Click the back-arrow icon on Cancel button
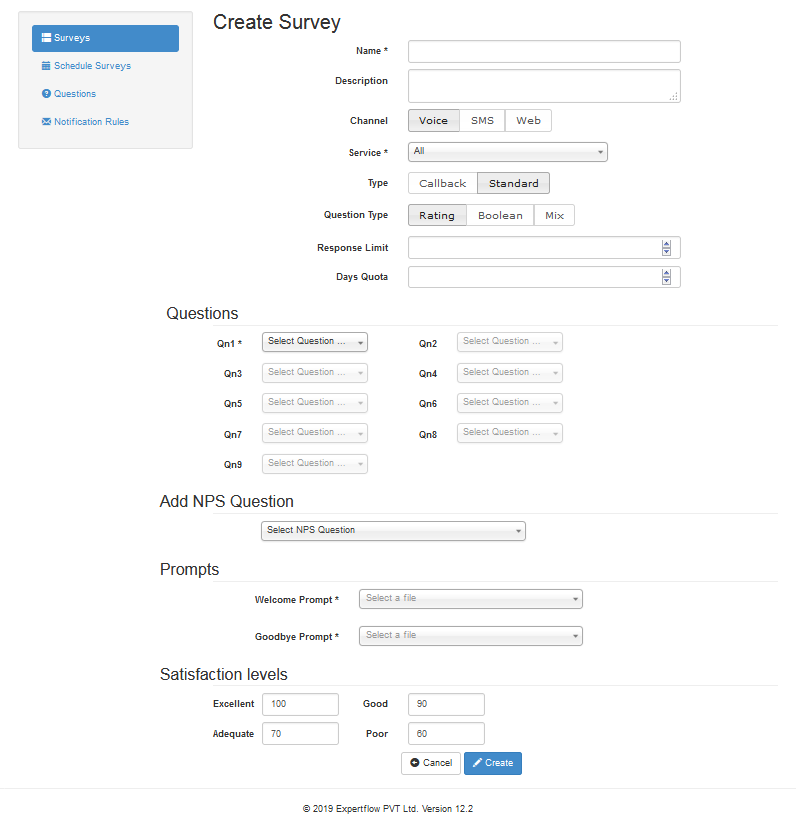 (x=415, y=762)
